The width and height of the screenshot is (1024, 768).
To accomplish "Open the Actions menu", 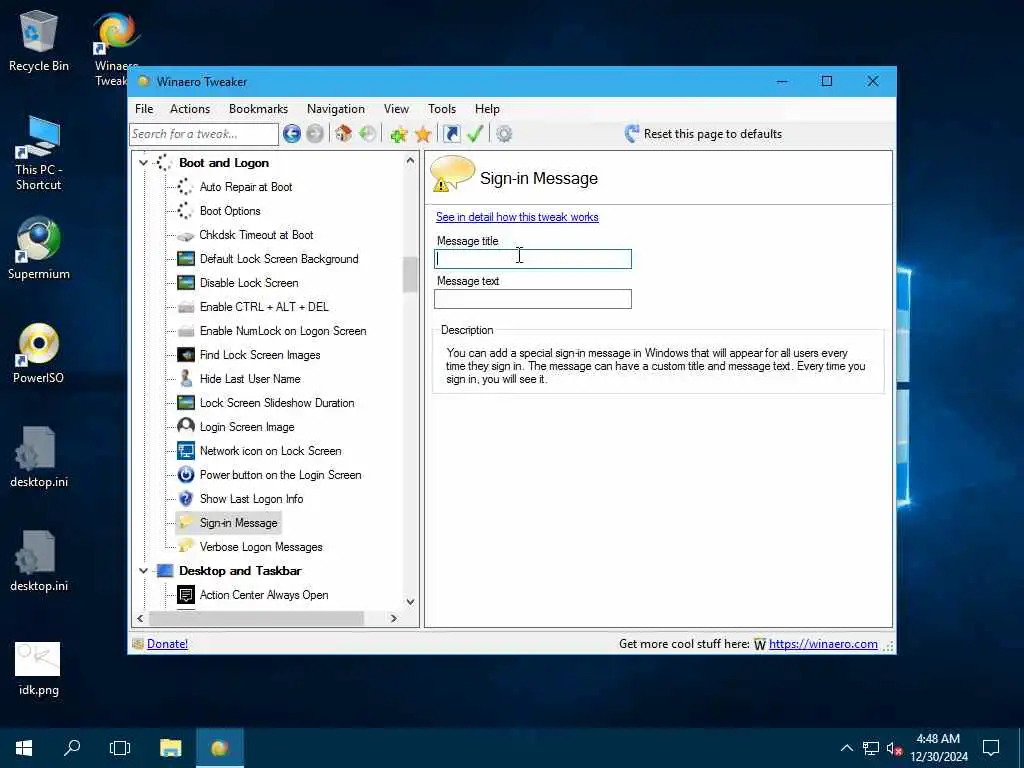I will [x=190, y=109].
